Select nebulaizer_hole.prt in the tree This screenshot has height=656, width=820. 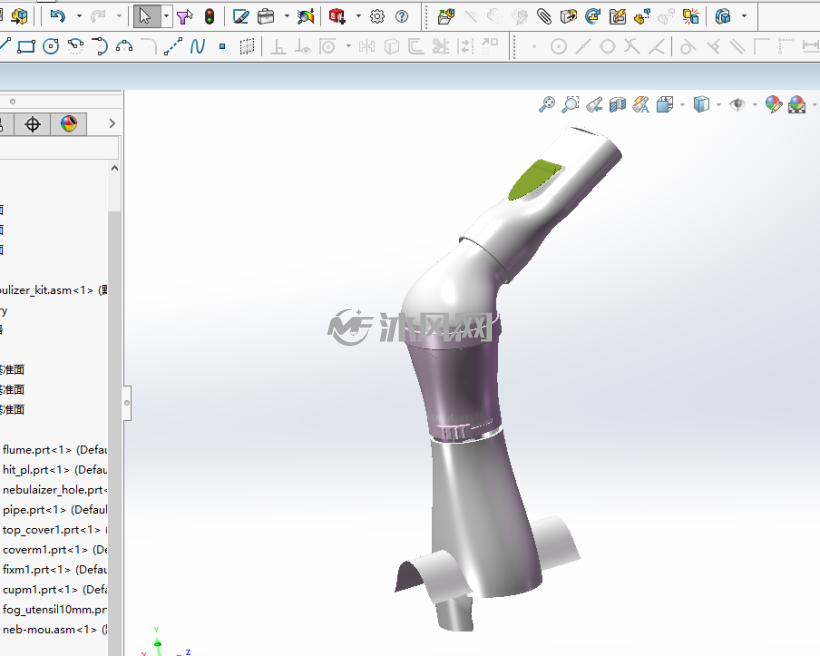coord(54,490)
